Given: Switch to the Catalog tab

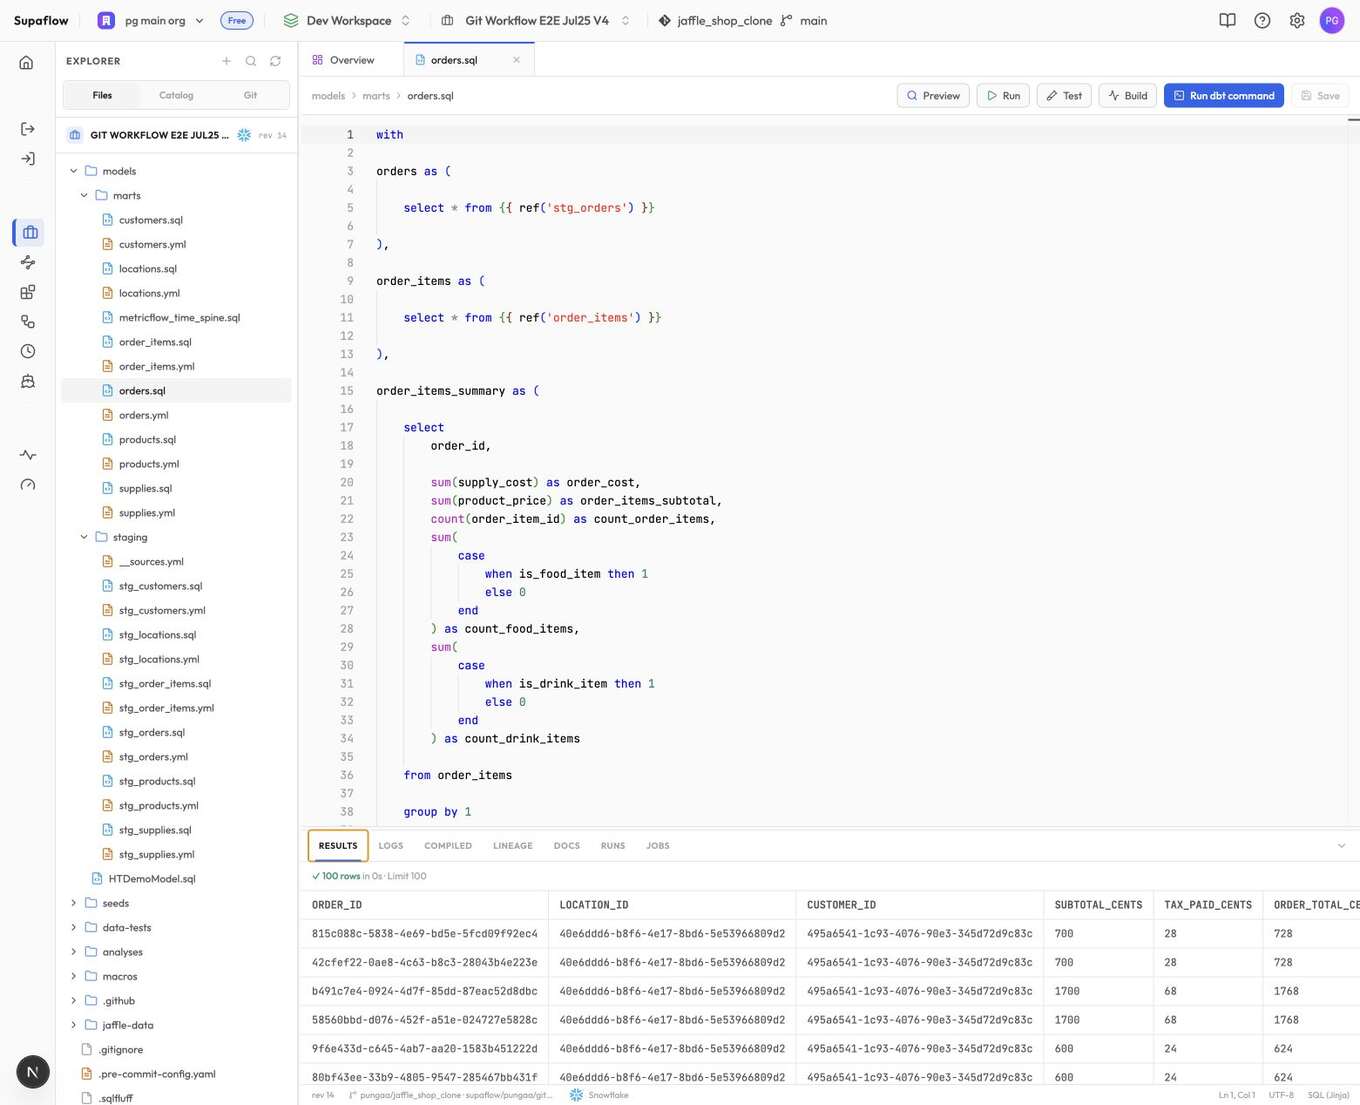Looking at the screenshot, I should coord(176,95).
